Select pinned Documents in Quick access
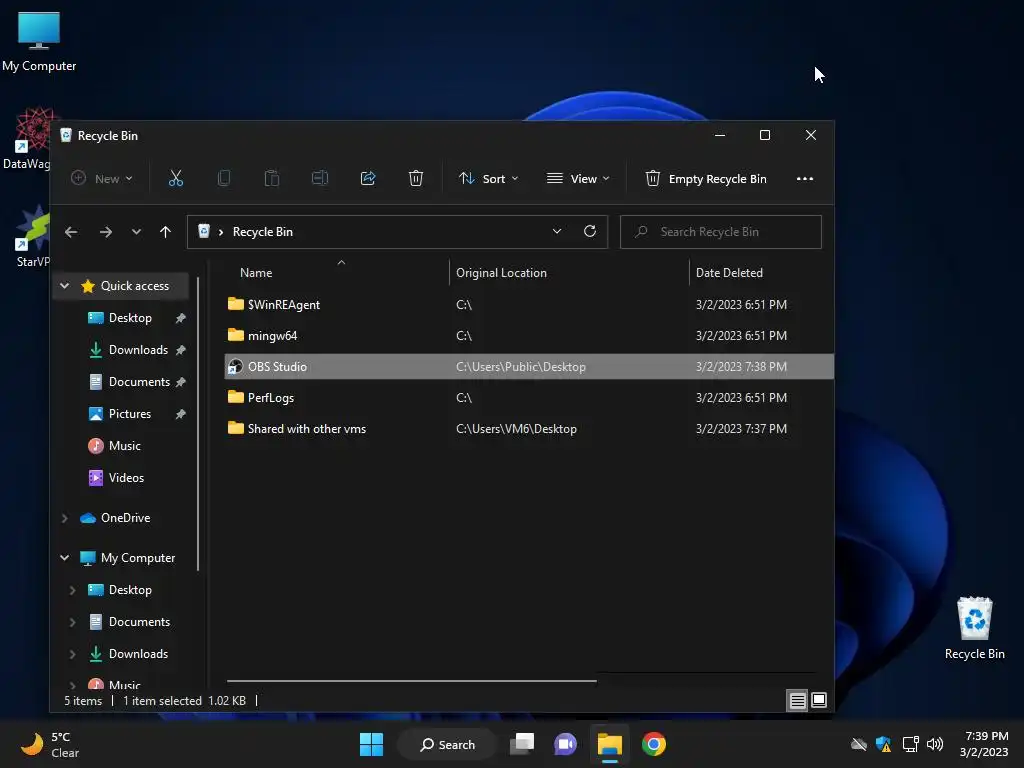This screenshot has height=768, width=1024. tap(139, 381)
